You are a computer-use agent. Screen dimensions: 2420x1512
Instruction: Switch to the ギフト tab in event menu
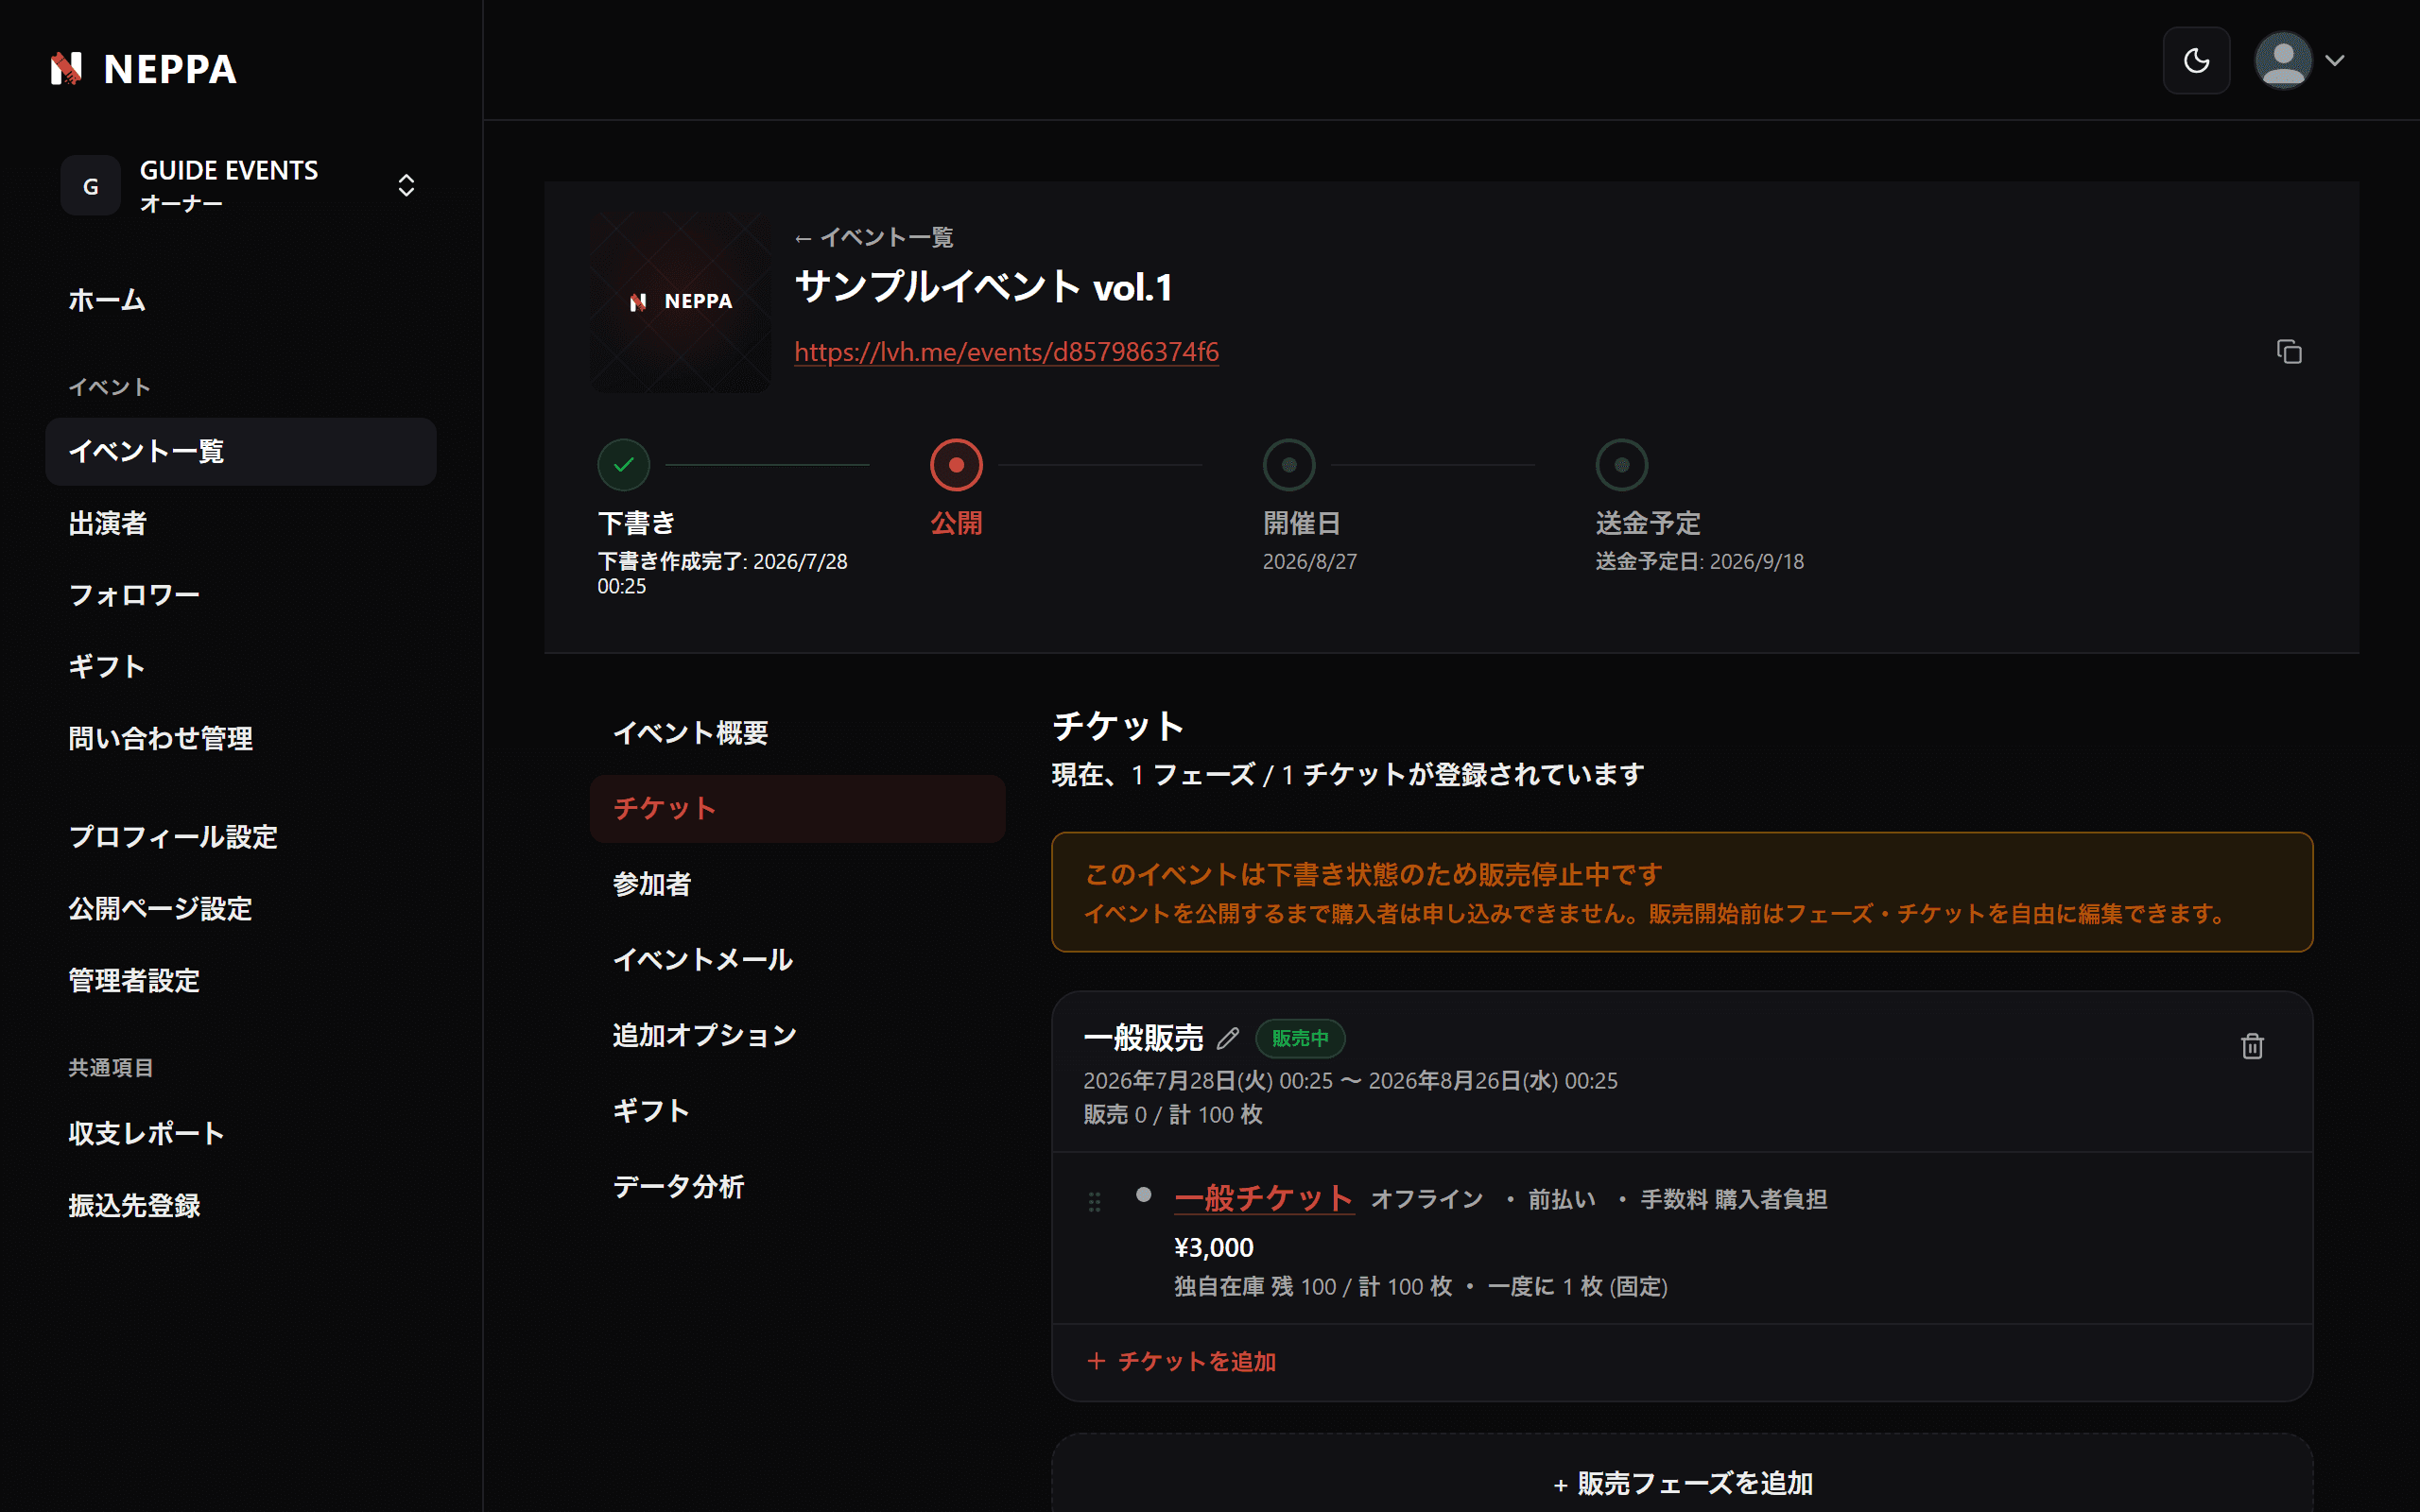click(x=797, y=1111)
